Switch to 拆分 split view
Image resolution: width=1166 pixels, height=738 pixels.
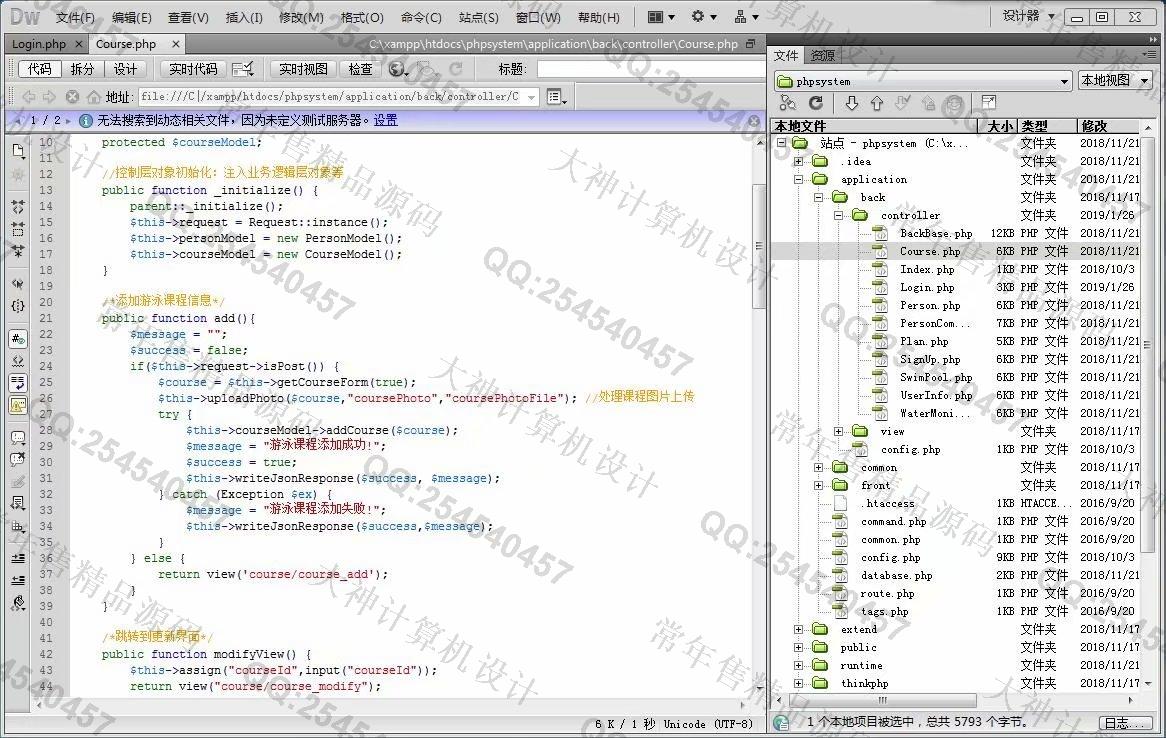[83, 69]
